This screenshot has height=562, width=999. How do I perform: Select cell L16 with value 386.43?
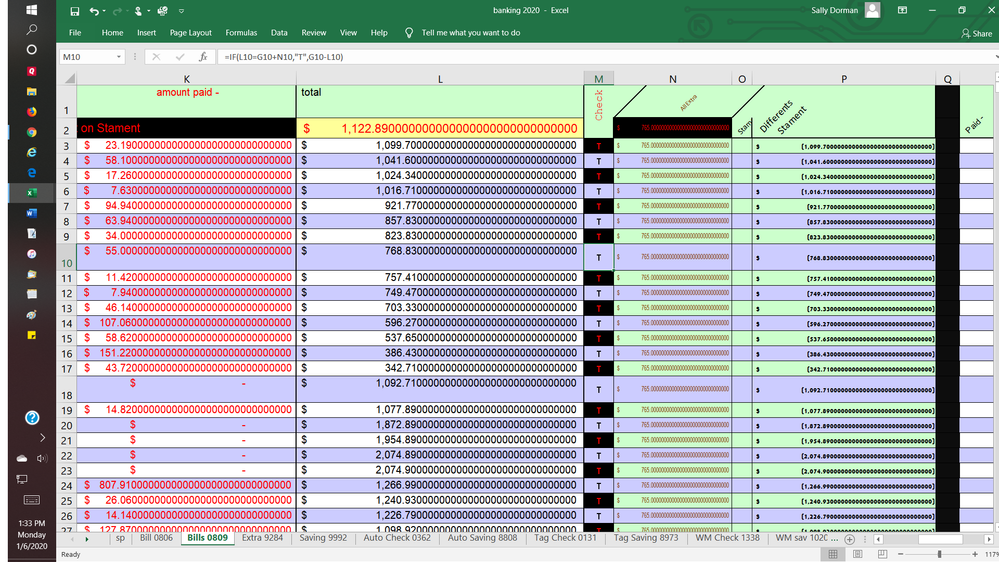[x=440, y=353]
